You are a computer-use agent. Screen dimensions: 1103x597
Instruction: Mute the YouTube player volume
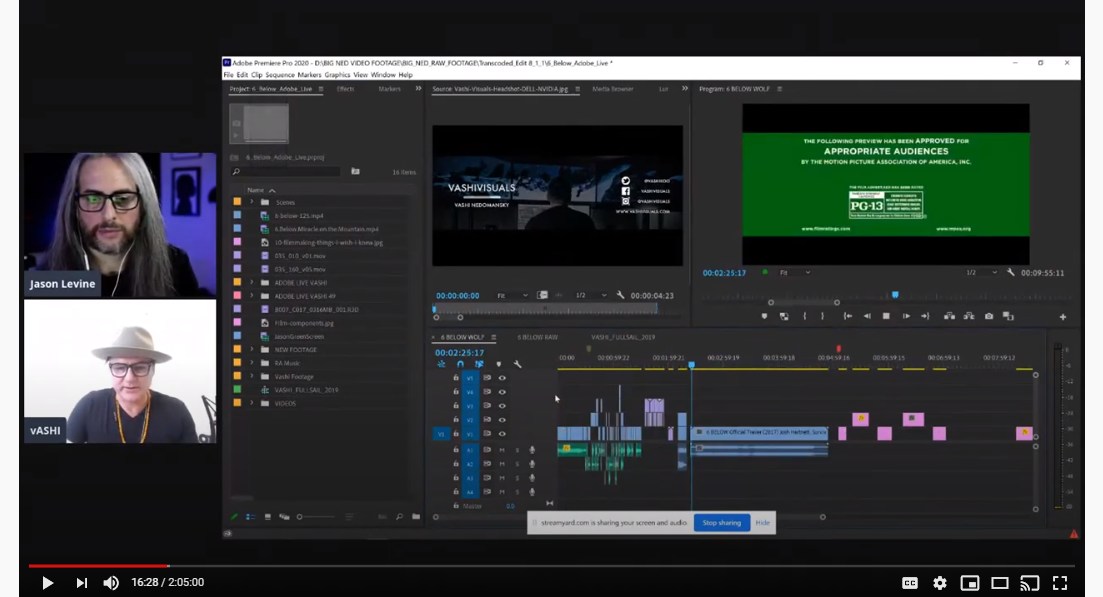click(x=111, y=582)
